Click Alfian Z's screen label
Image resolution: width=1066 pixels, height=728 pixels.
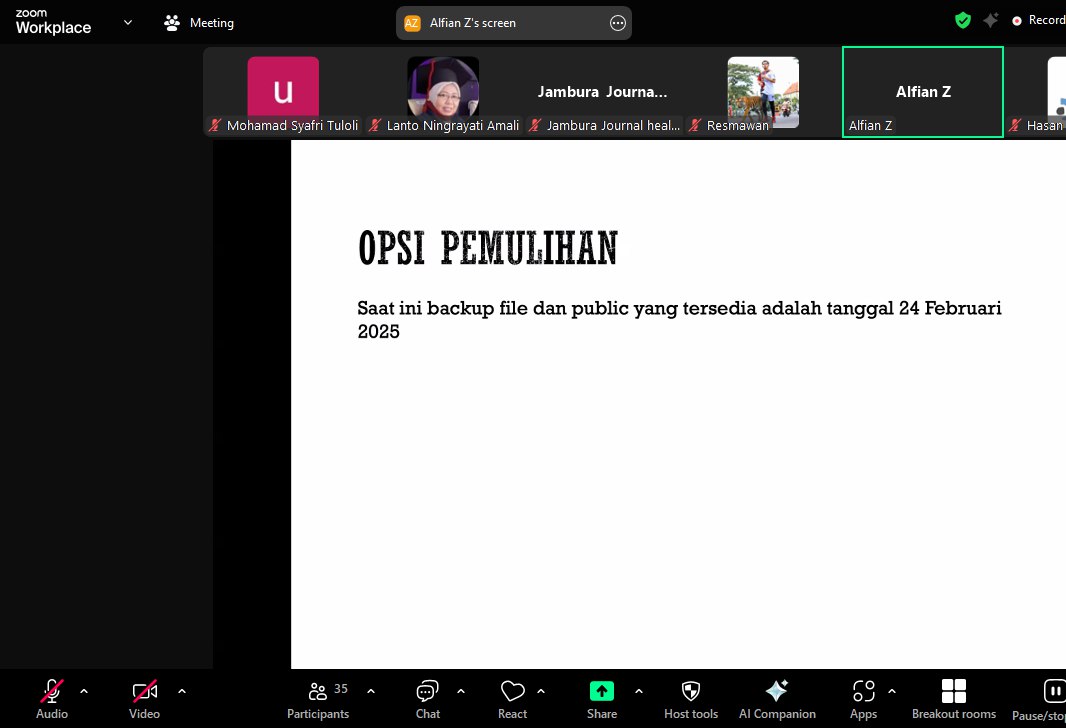[472, 23]
